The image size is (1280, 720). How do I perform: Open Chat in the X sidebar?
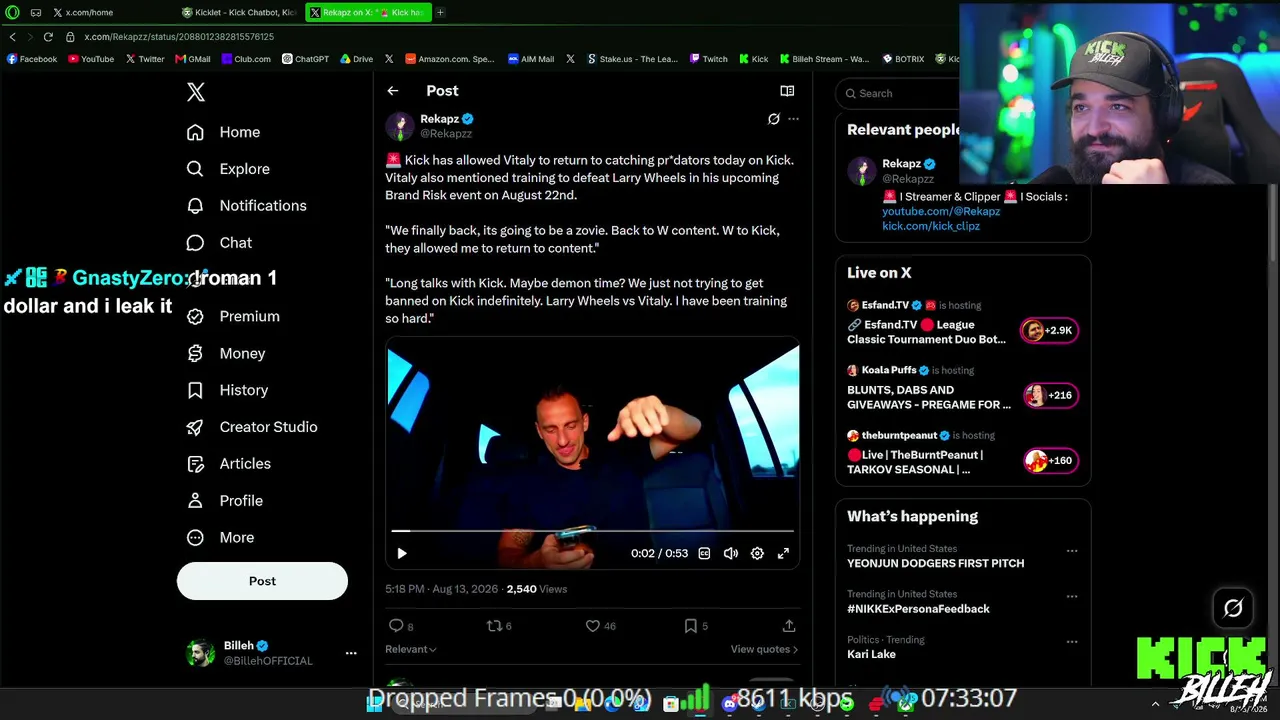tap(219, 243)
